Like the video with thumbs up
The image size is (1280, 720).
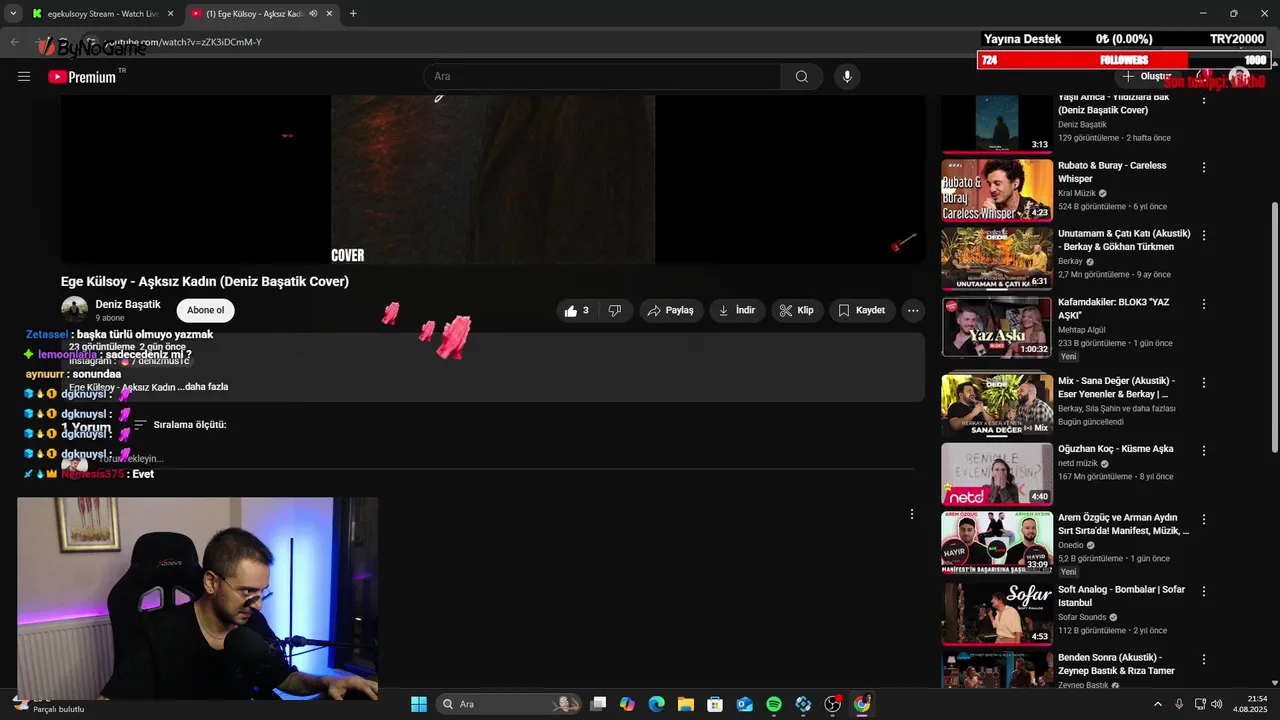pos(578,311)
